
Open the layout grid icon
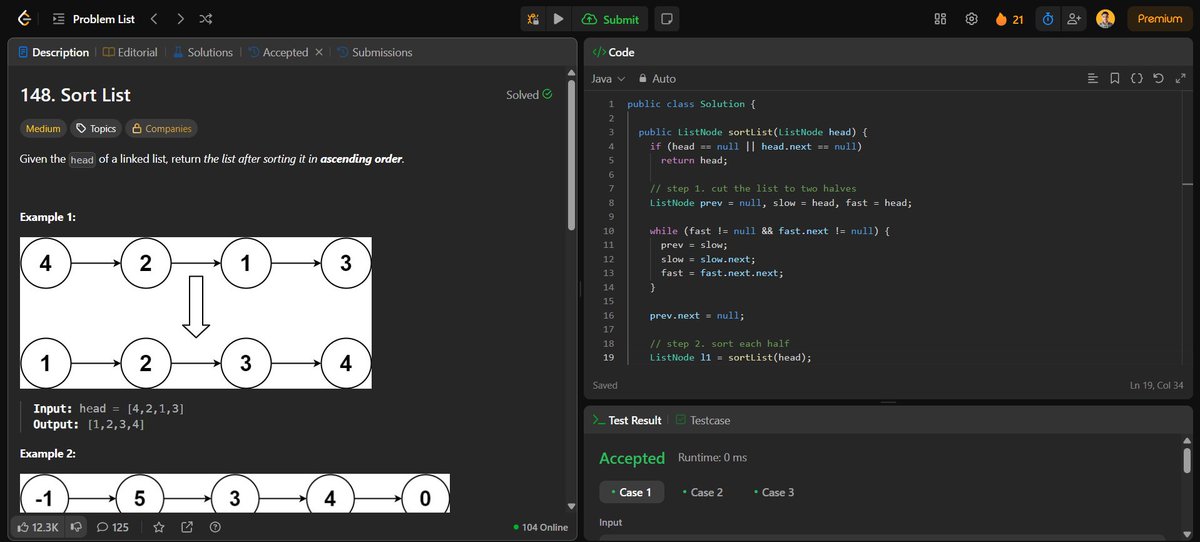pyautogui.click(x=940, y=19)
